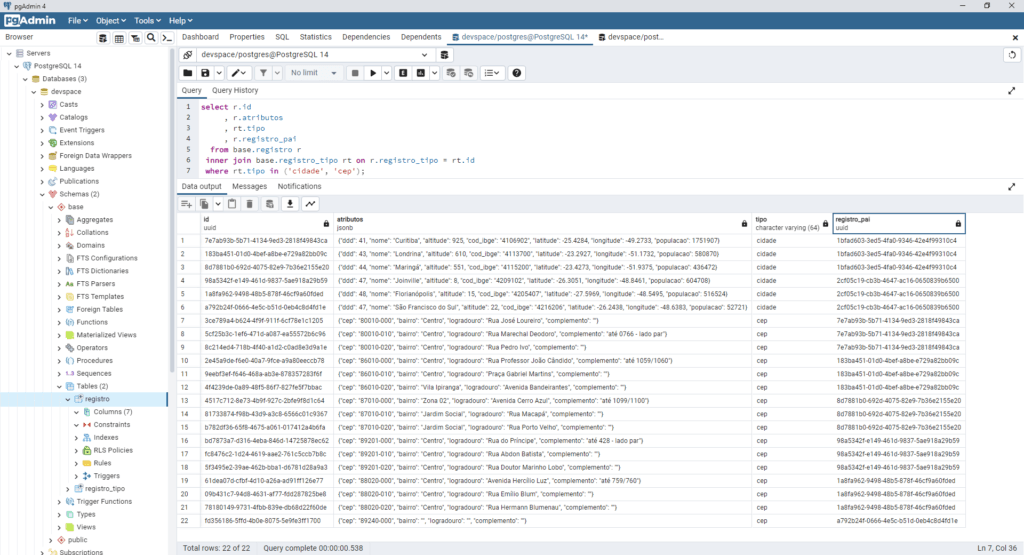Expand the Functions tree node
Viewport: 1024px width, 555px height.
tap(59, 323)
